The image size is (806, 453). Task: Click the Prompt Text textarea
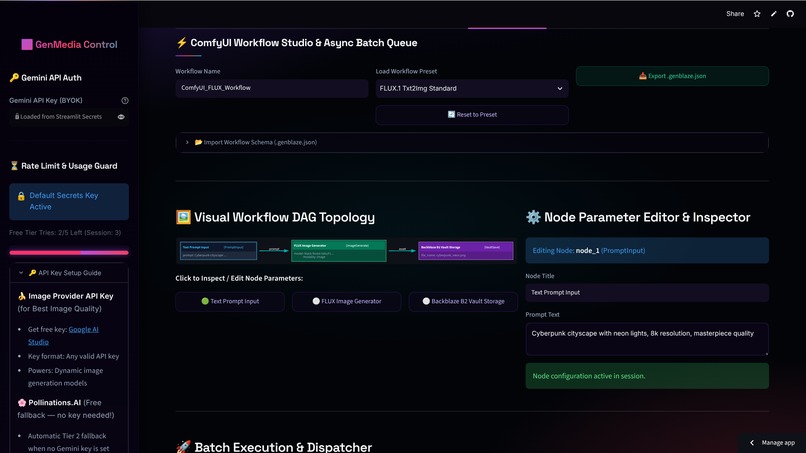click(x=647, y=339)
